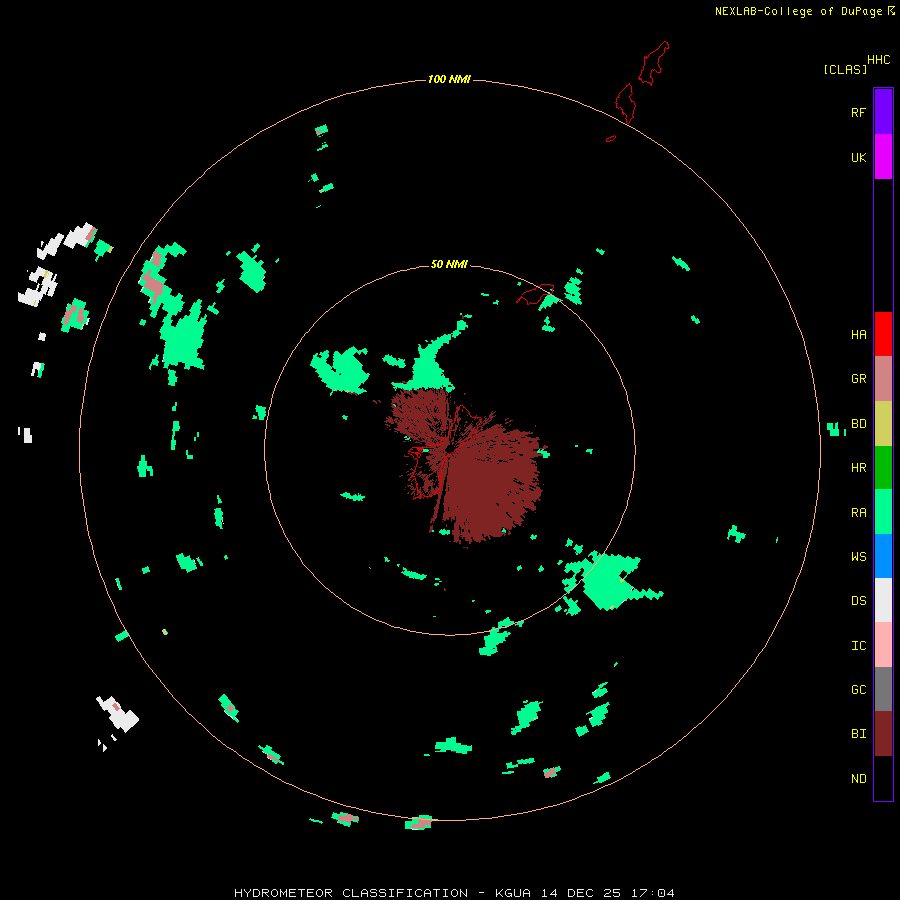900x900 pixels.
Task: Click the HR legend label
Action: point(858,468)
